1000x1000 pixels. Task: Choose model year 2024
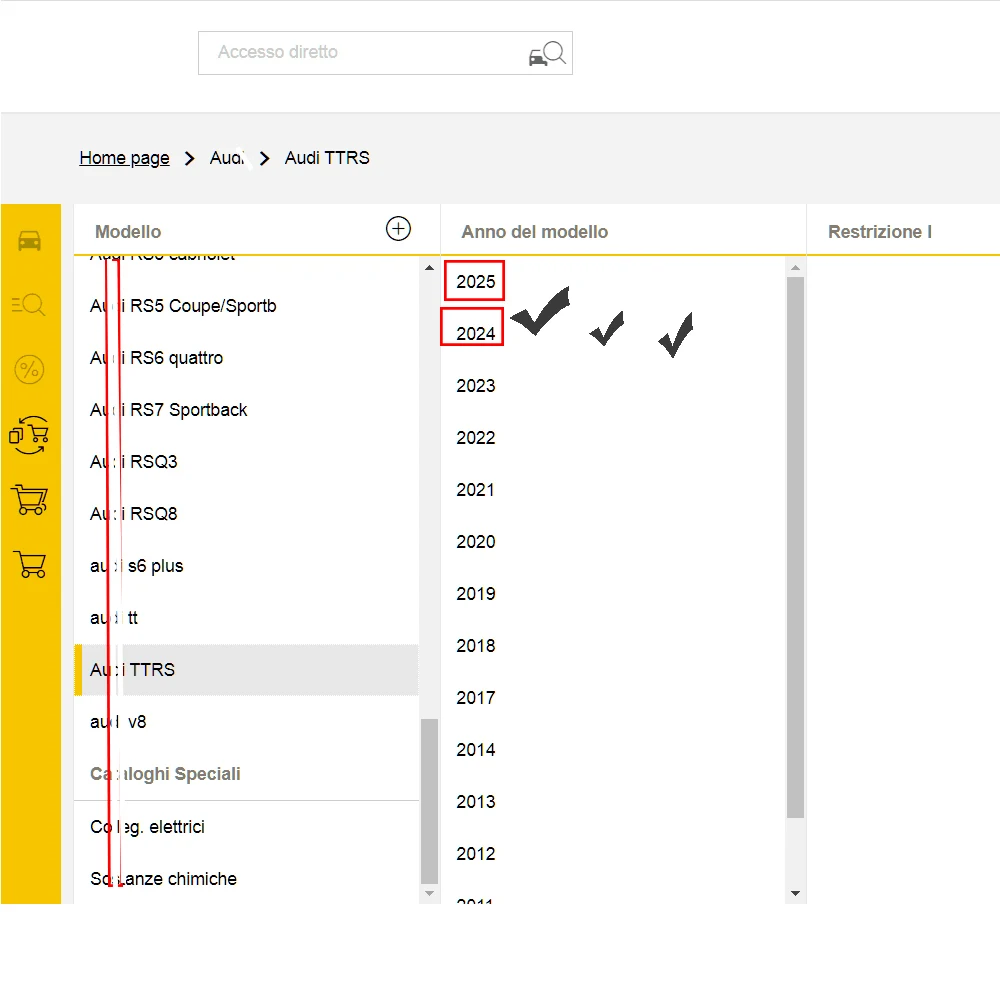[x=476, y=334]
